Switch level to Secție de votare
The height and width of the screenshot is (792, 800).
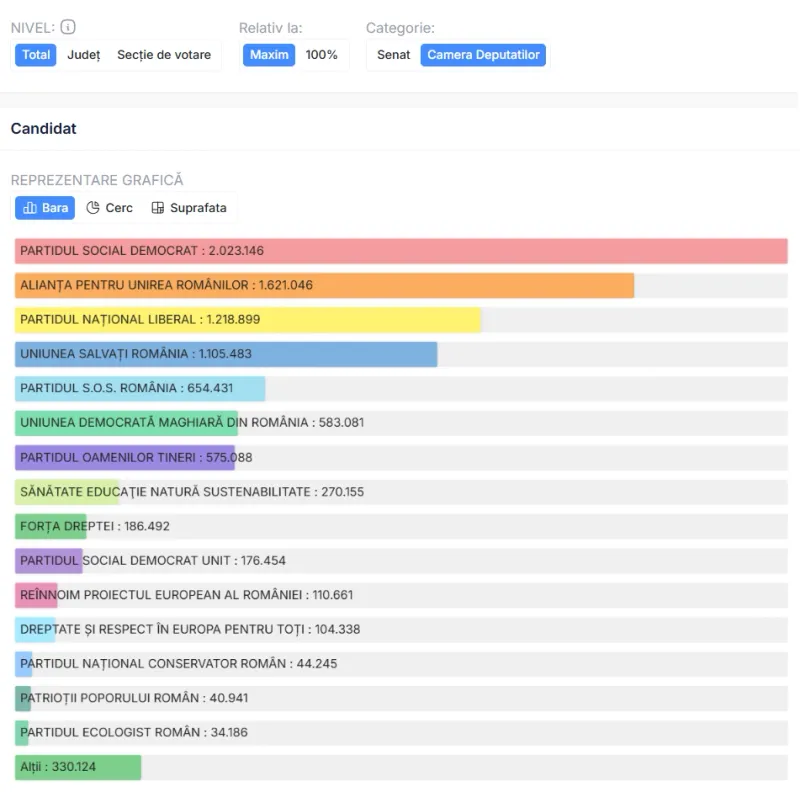click(x=164, y=55)
